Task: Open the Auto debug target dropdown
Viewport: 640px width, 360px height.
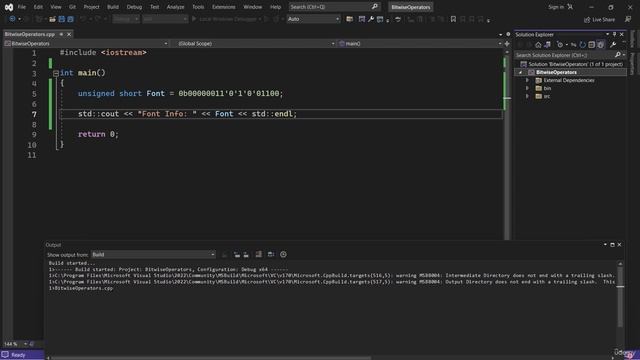Action: tap(313, 19)
